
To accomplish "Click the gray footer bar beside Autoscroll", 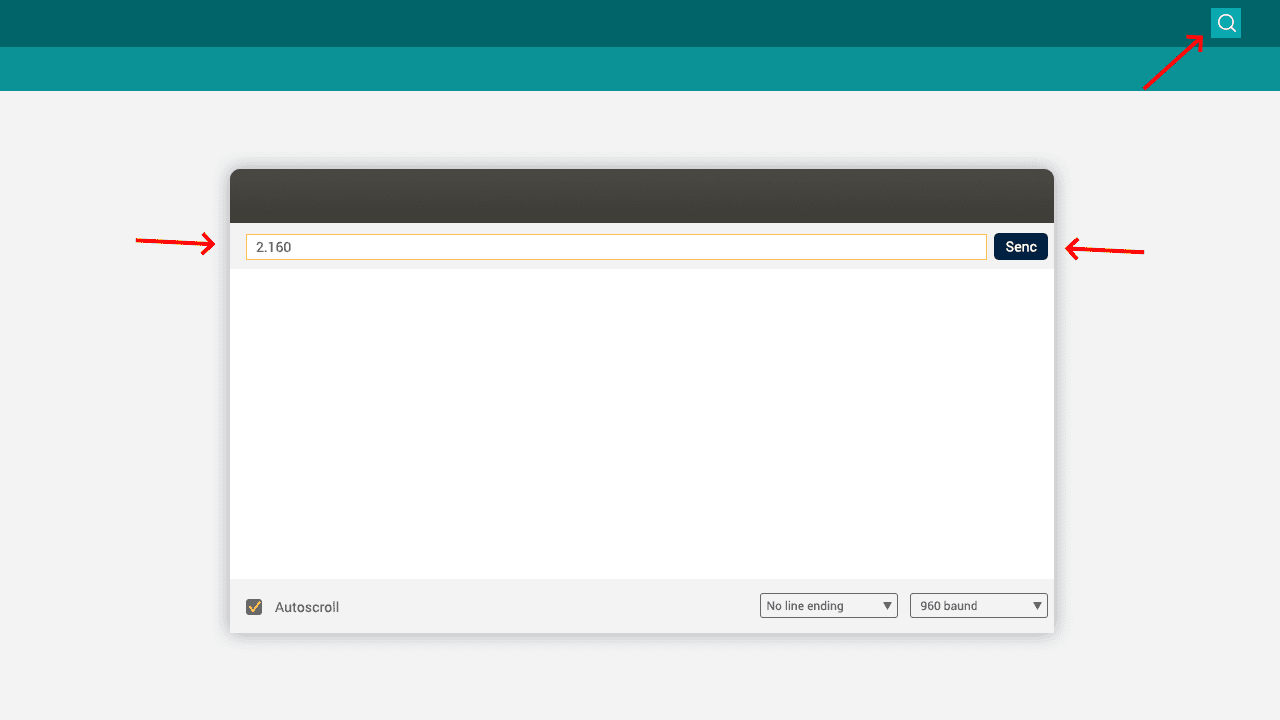I will pyautogui.click(x=550, y=606).
